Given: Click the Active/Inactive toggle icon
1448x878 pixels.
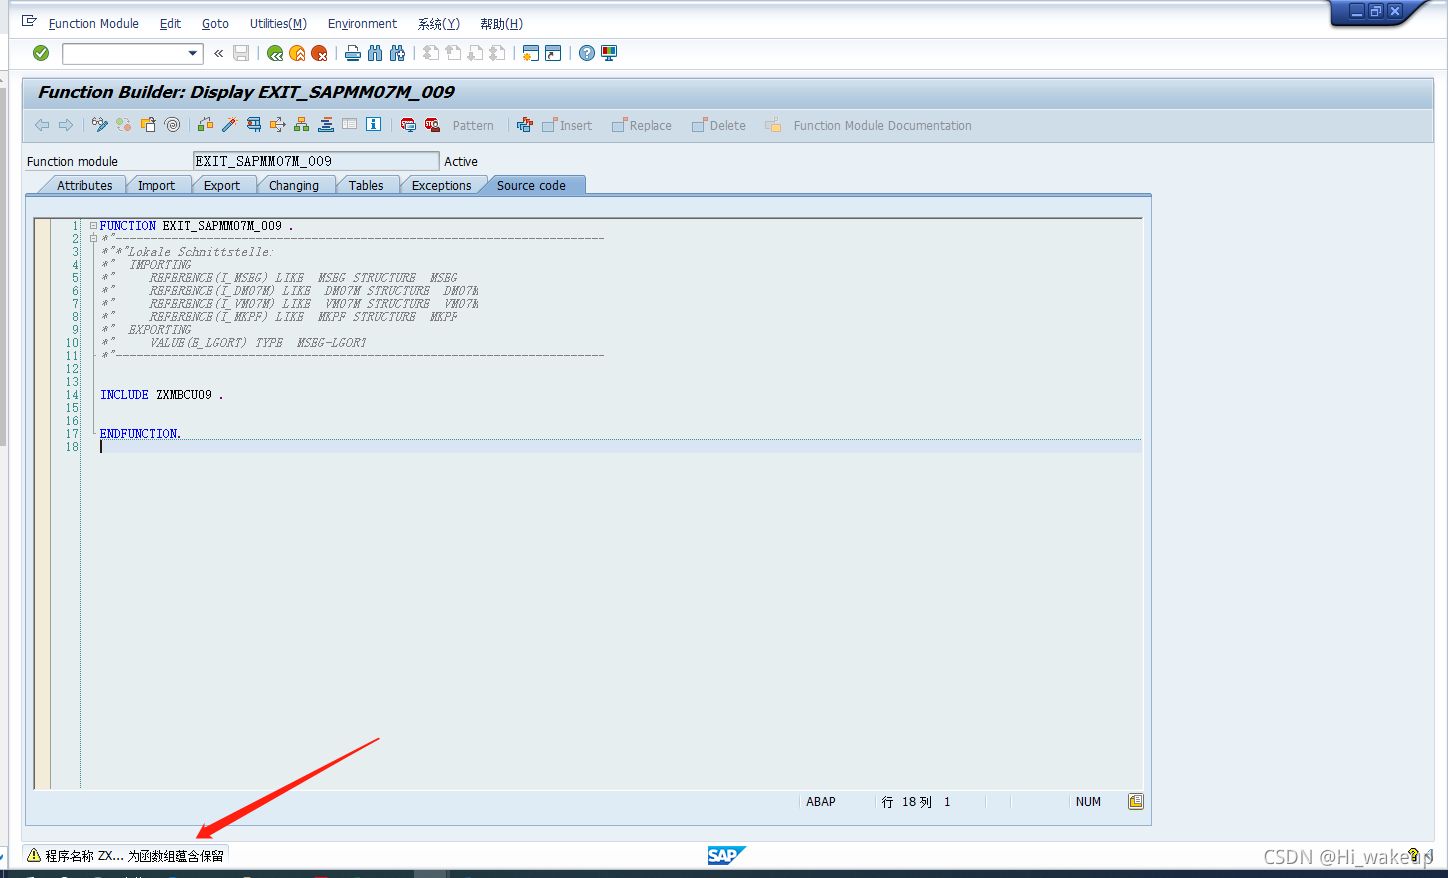Looking at the screenshot, I should pyautogui.click(x=123, y=125).
